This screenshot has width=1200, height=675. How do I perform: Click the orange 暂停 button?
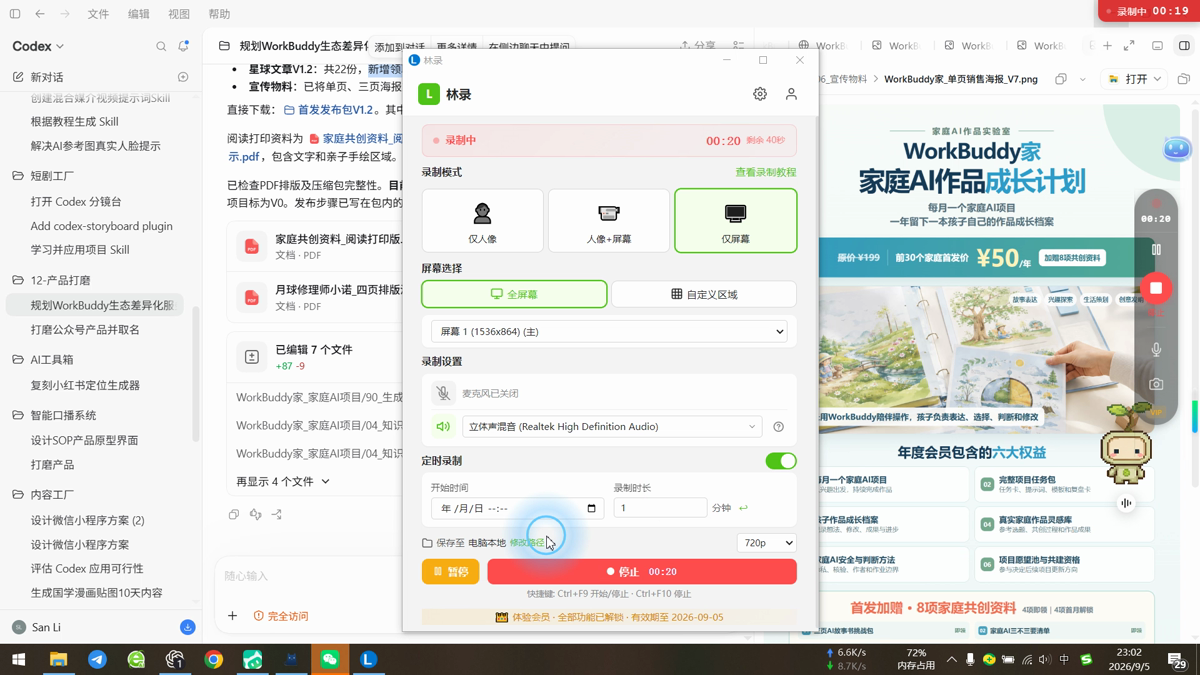pyautogui.click(x=450, y=572)
